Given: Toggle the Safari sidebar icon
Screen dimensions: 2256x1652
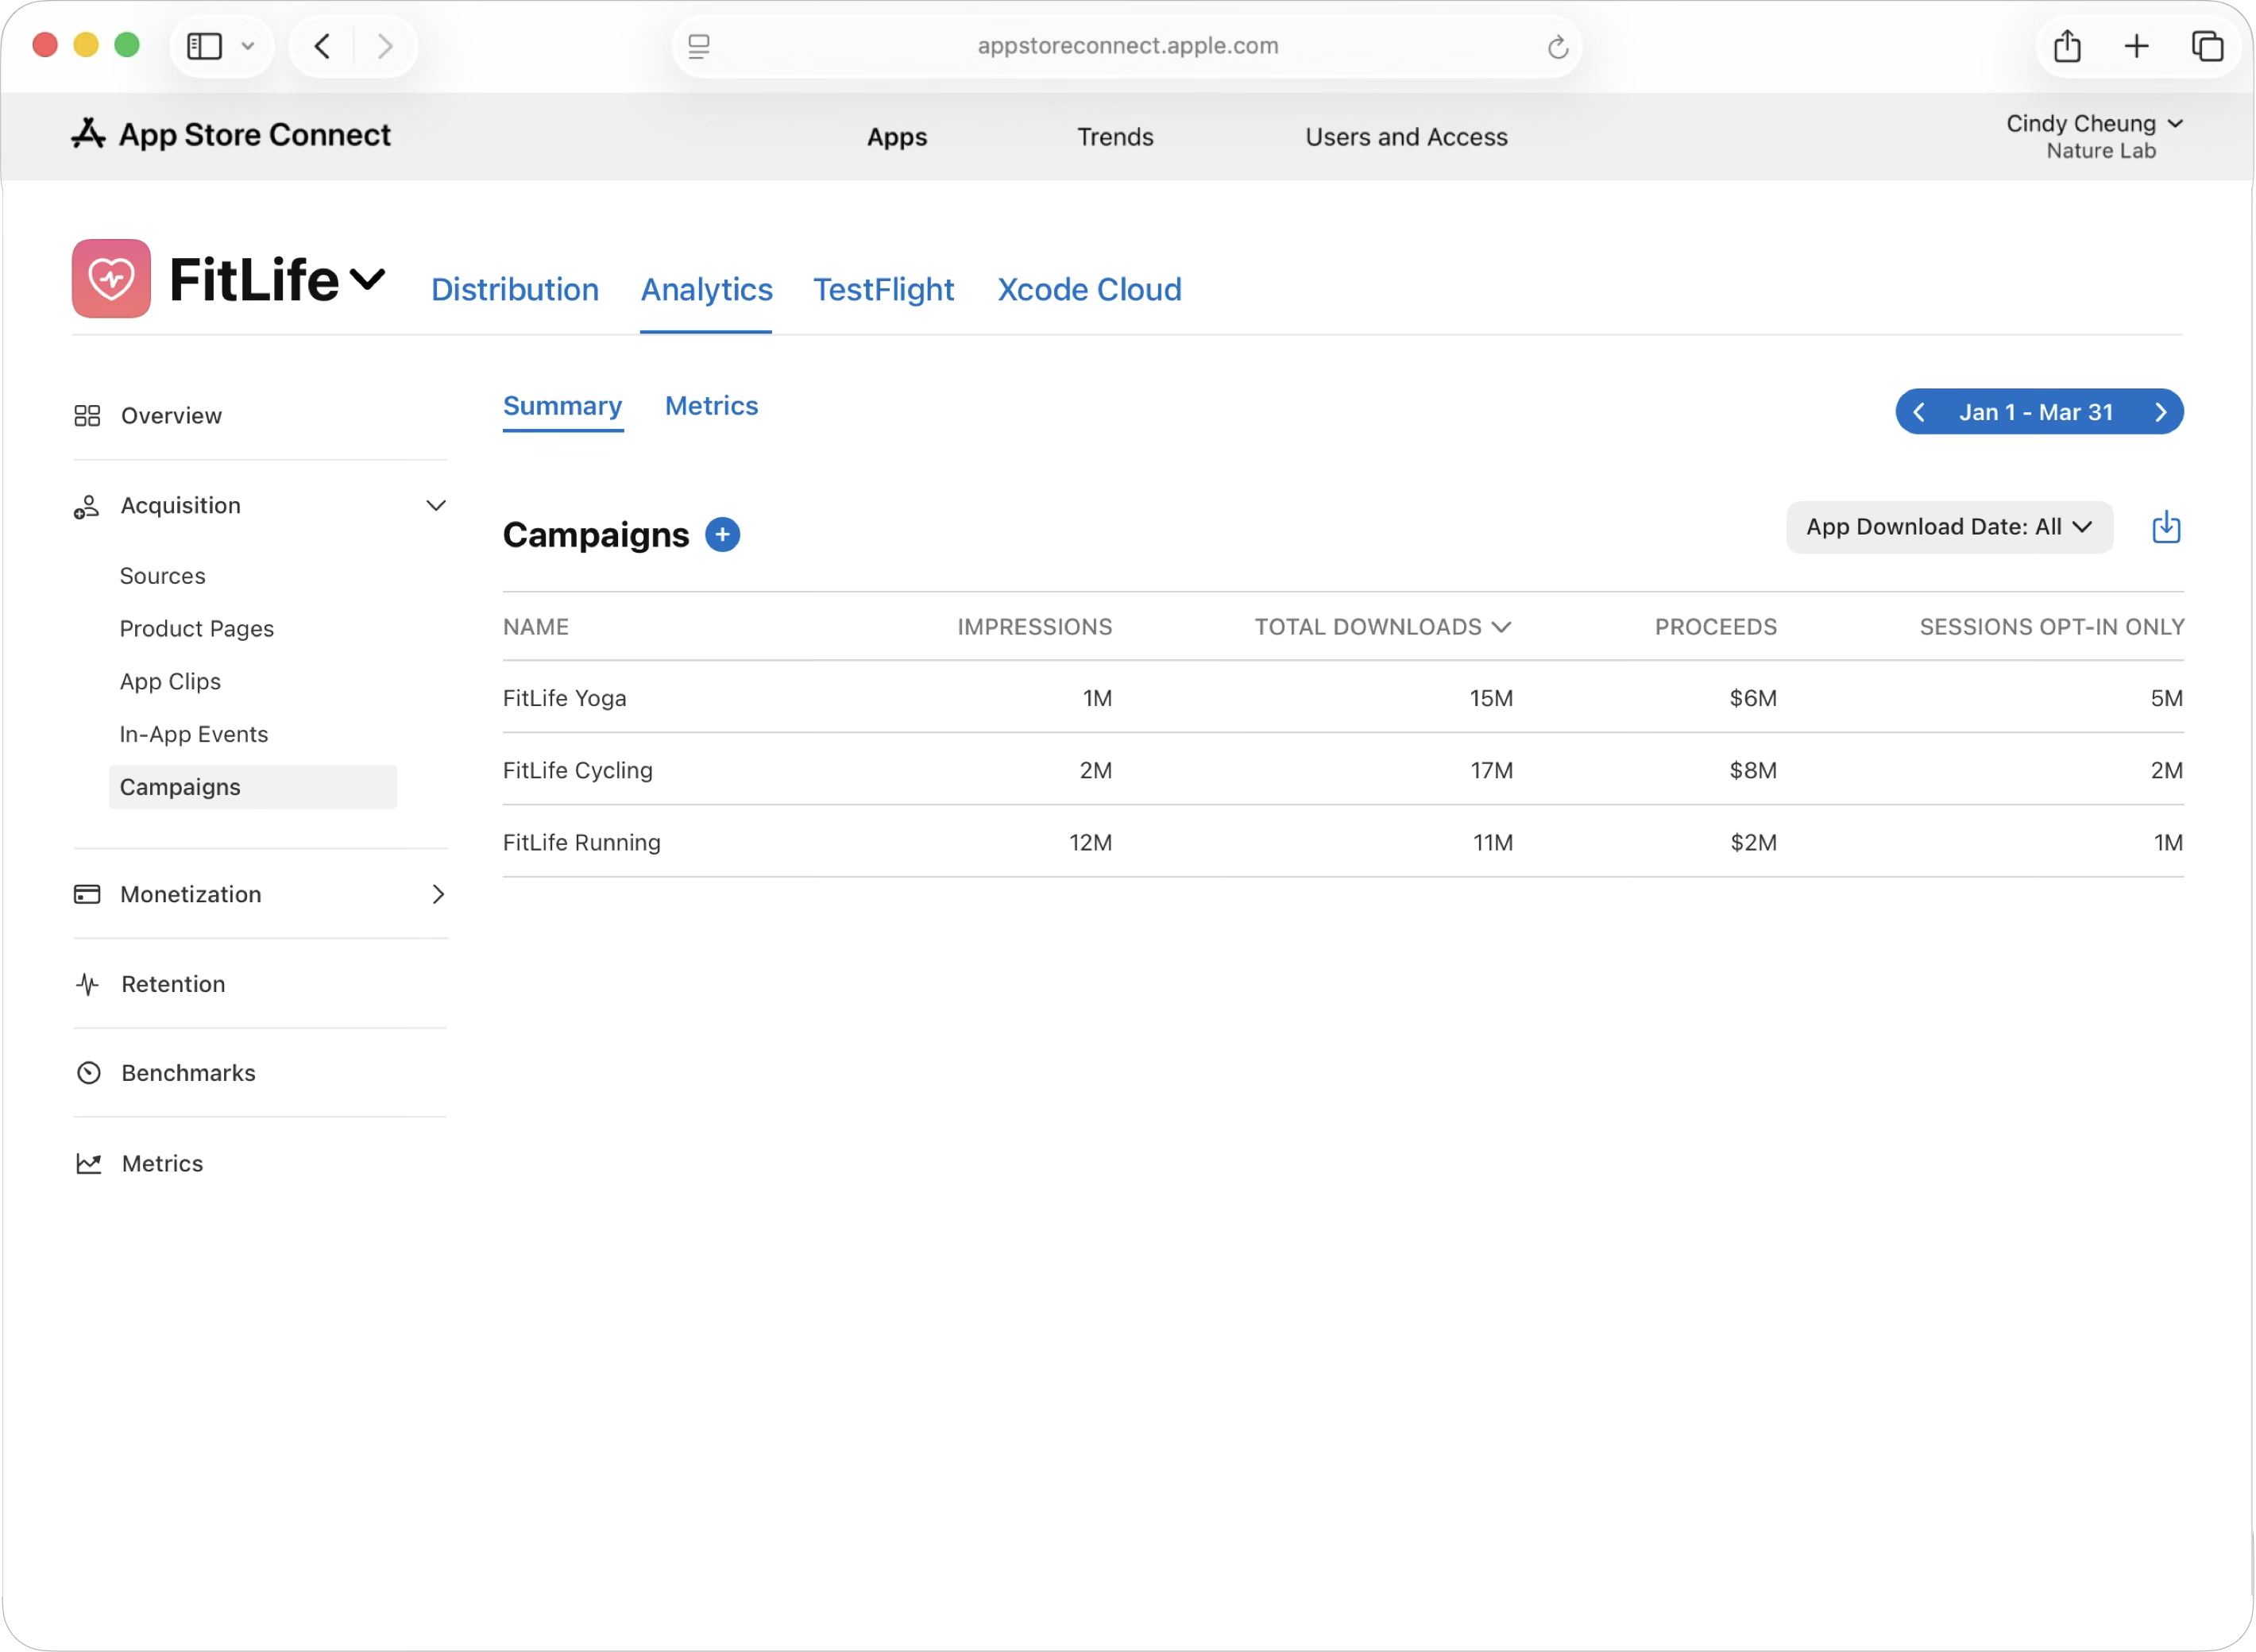Looking at the screenshot, I should [x=205, y=46].
